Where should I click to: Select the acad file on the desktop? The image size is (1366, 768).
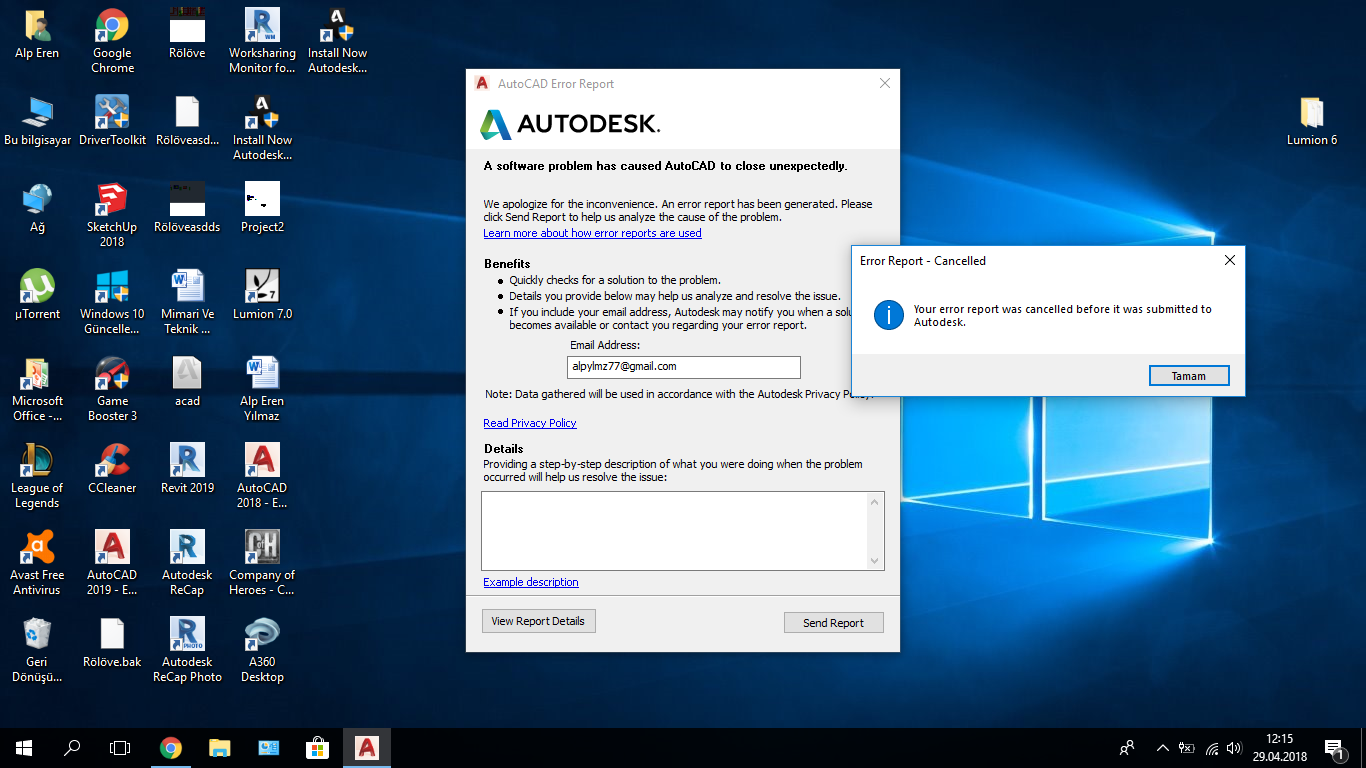(187, 382)
